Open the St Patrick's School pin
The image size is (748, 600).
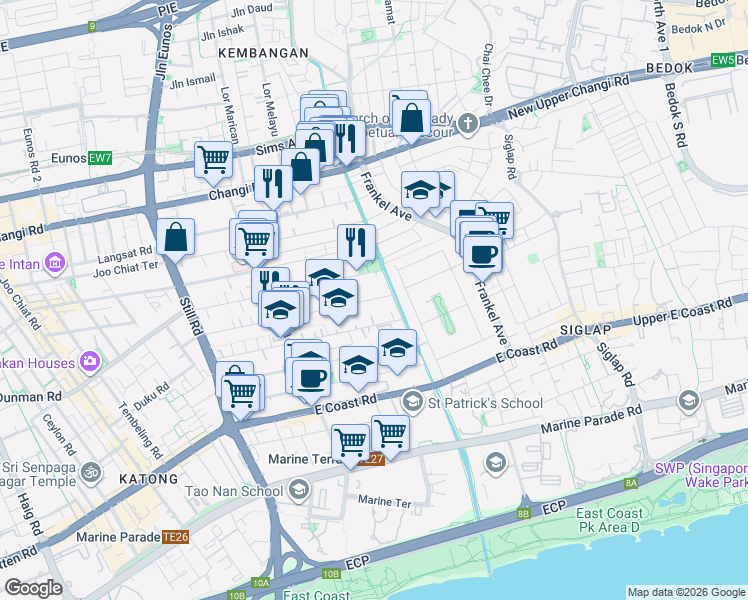pos(413,402)
